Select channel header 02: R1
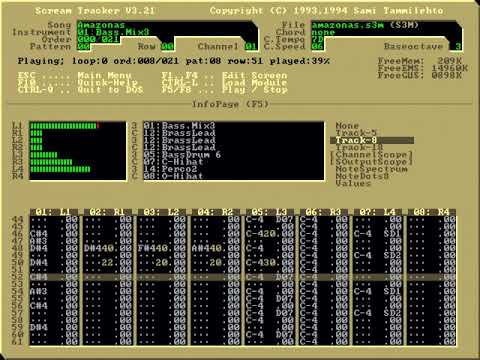 click(108, 212)
